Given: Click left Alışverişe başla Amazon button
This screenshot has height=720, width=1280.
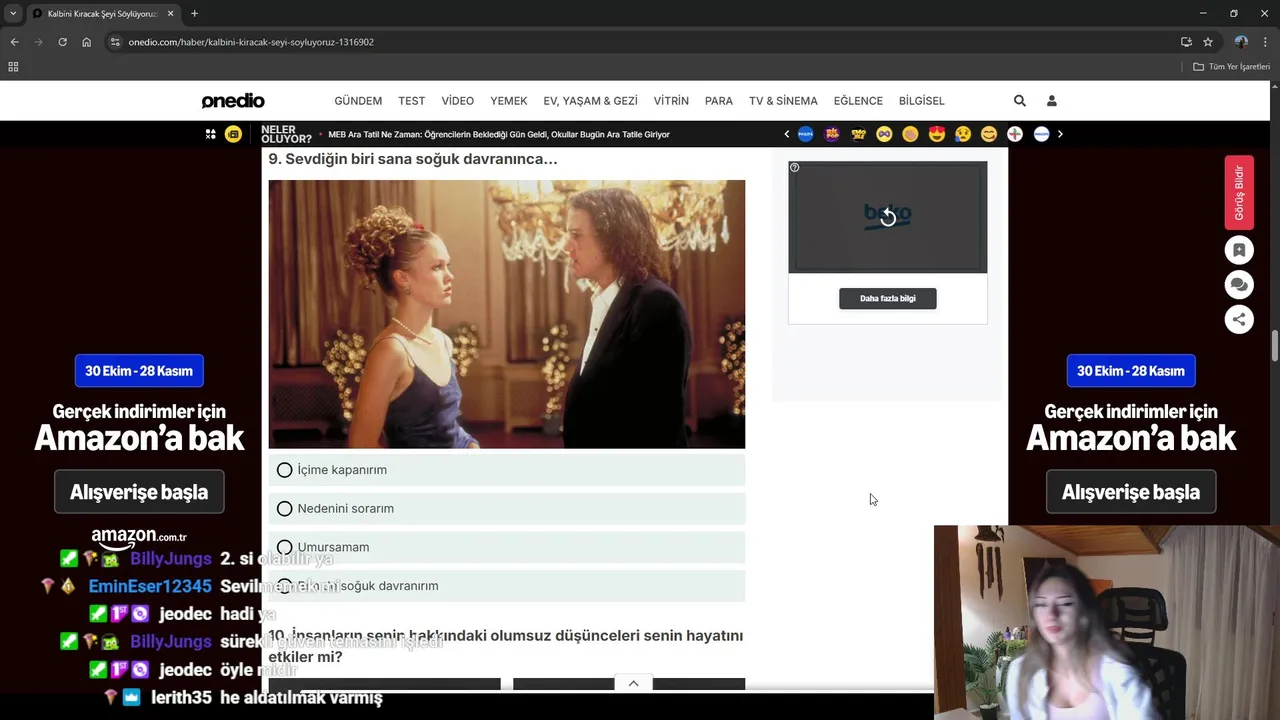Looking at the screenshot, I should [139, 492].
